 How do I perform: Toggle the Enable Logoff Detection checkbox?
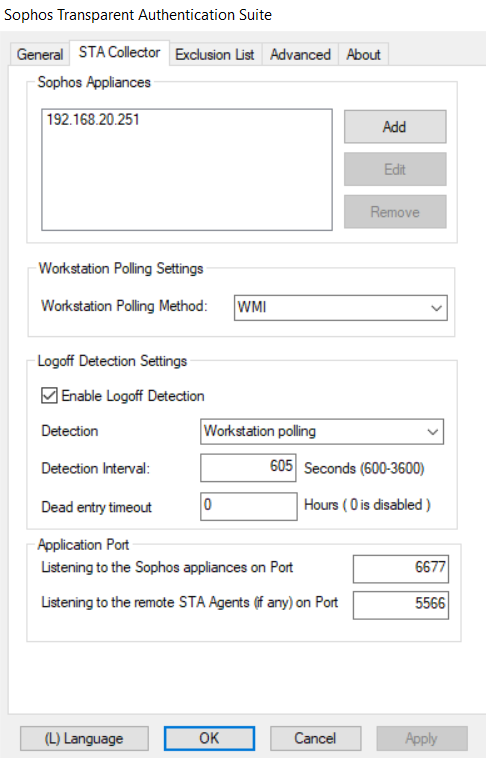click(49, 396)
